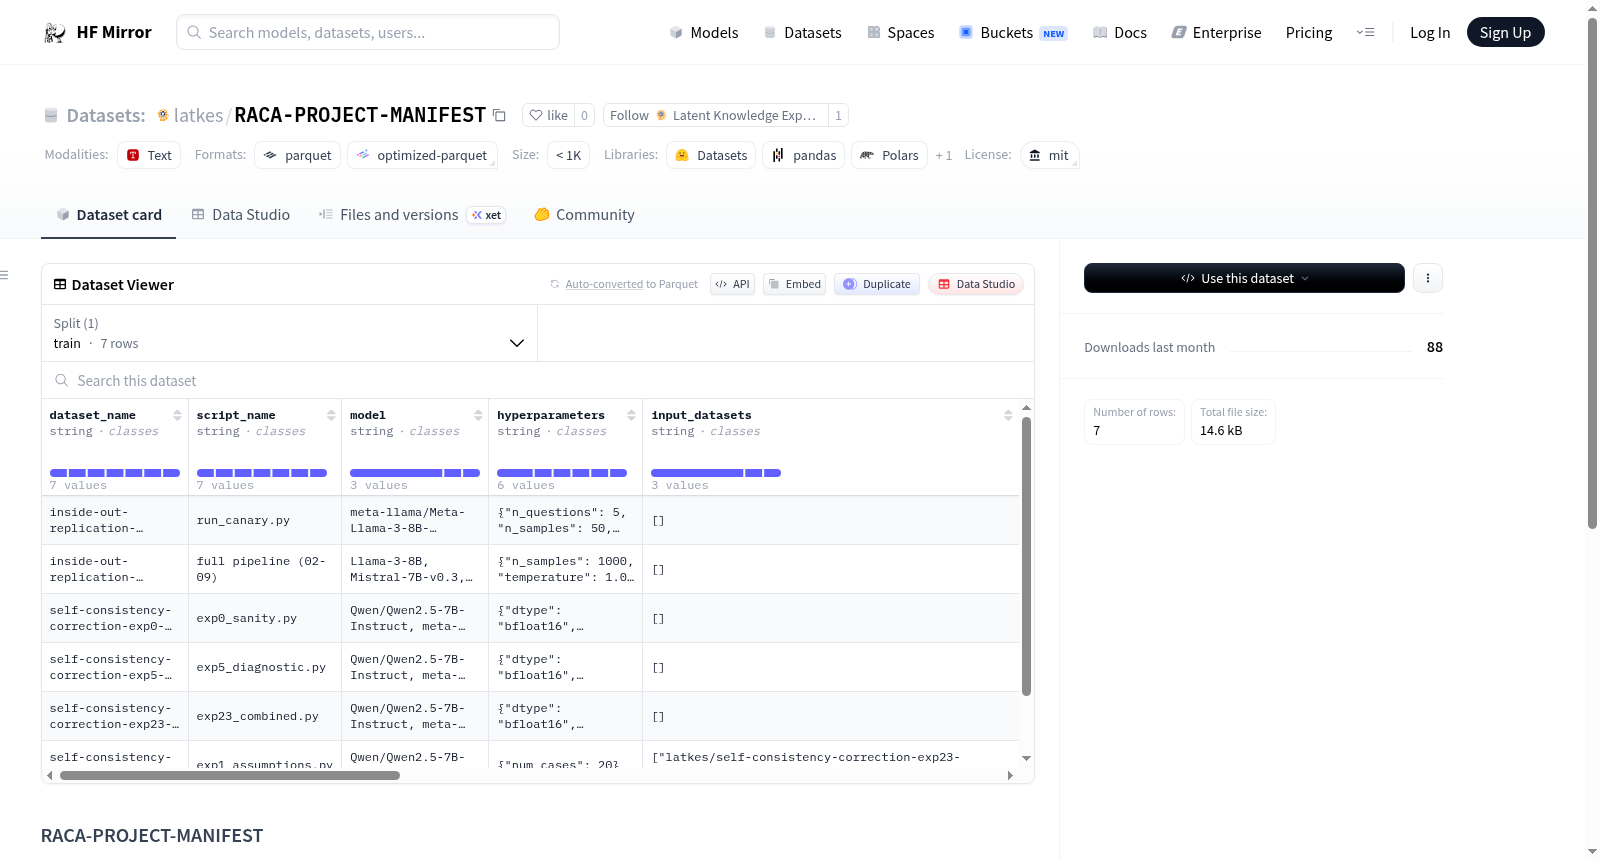Click the parquet format tag
The width and height of the screenshot is (1600, 861).
pos(298,155)
